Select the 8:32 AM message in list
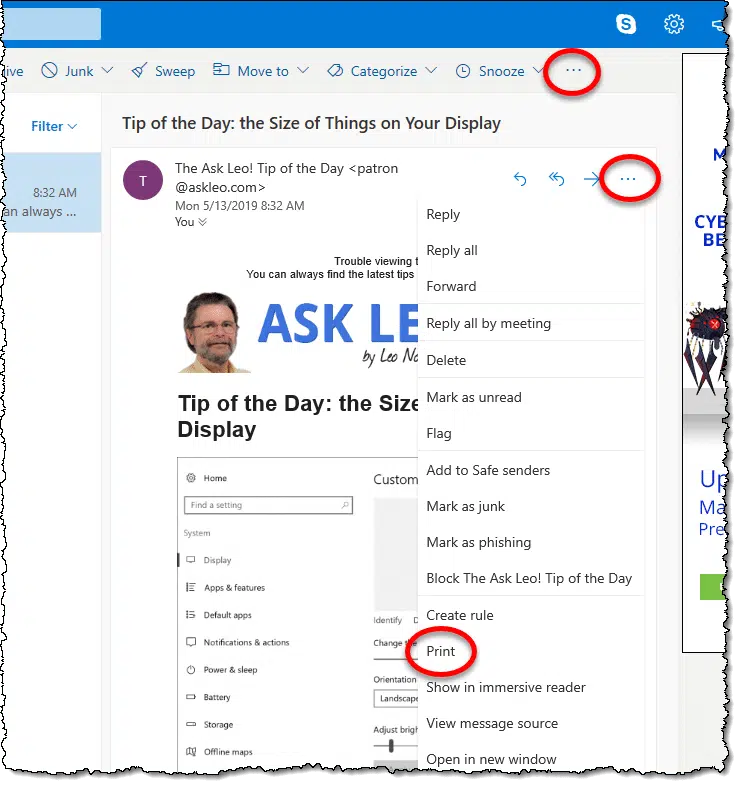The width and height of the screenshot is (741, 786). pos(52,194)
